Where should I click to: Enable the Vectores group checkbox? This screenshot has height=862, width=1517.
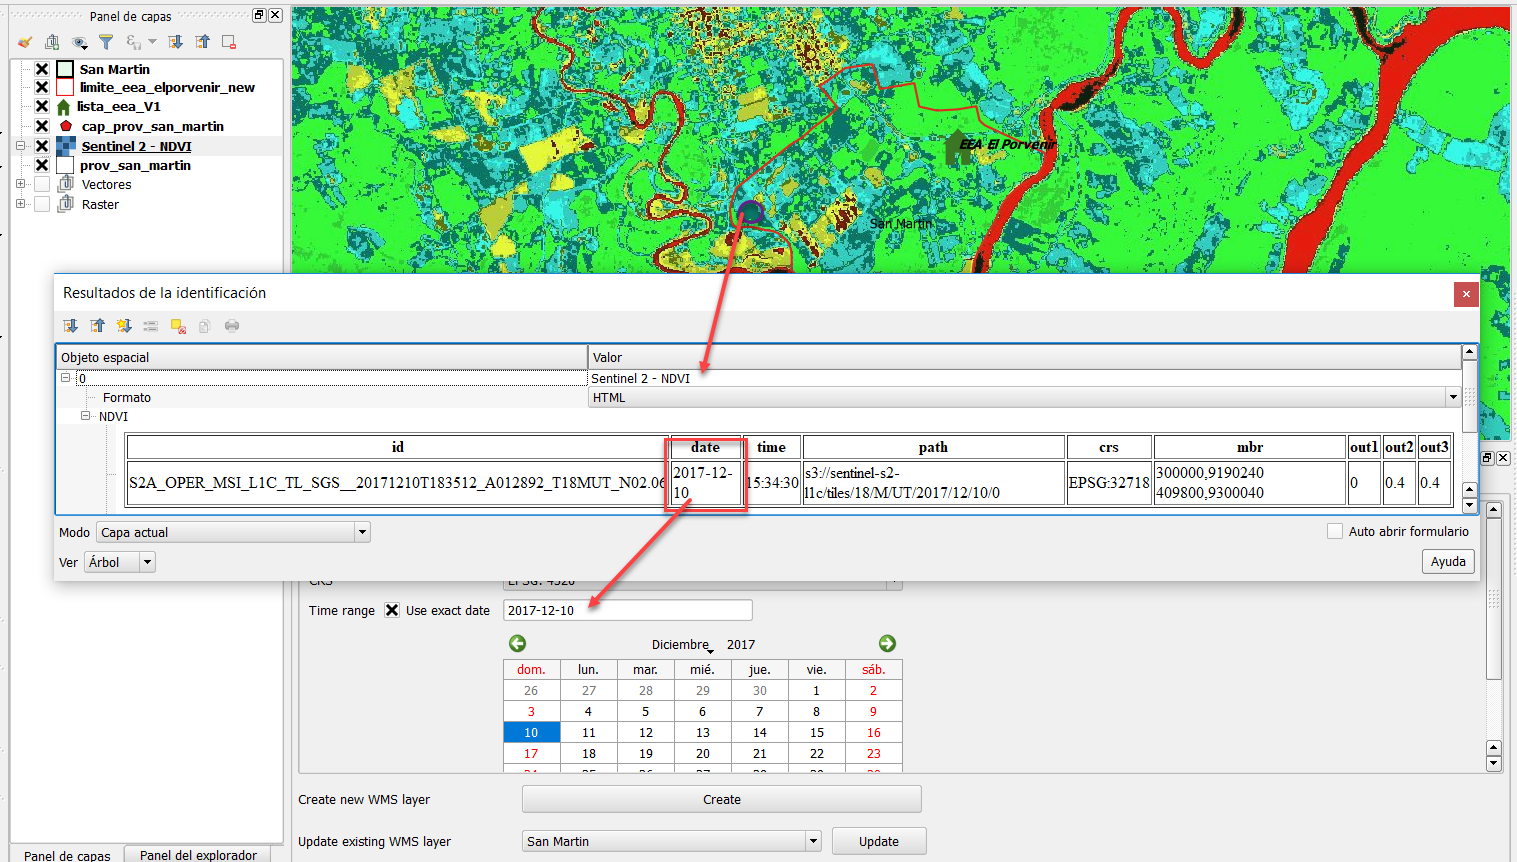[43, 184]
